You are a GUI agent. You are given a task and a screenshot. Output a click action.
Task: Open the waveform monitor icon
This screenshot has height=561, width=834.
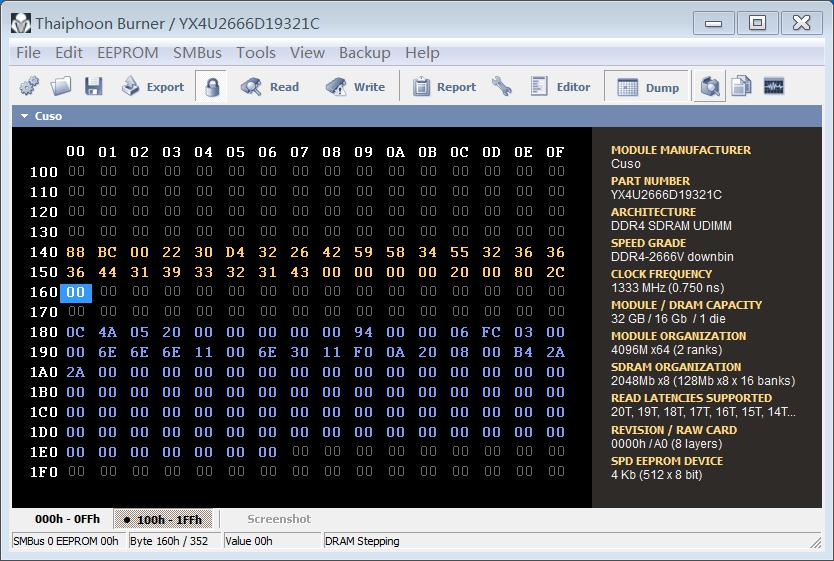pos(773,87)
